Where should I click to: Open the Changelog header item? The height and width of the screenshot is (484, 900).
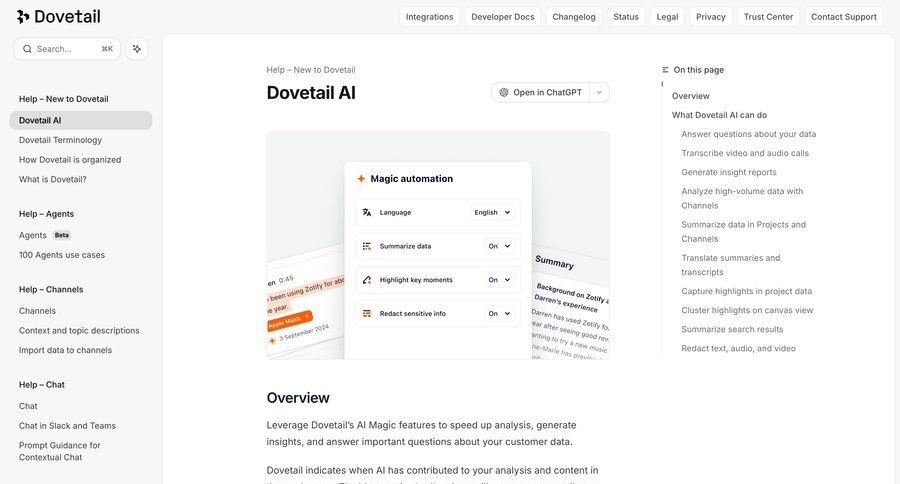click(x=574, y=17)
